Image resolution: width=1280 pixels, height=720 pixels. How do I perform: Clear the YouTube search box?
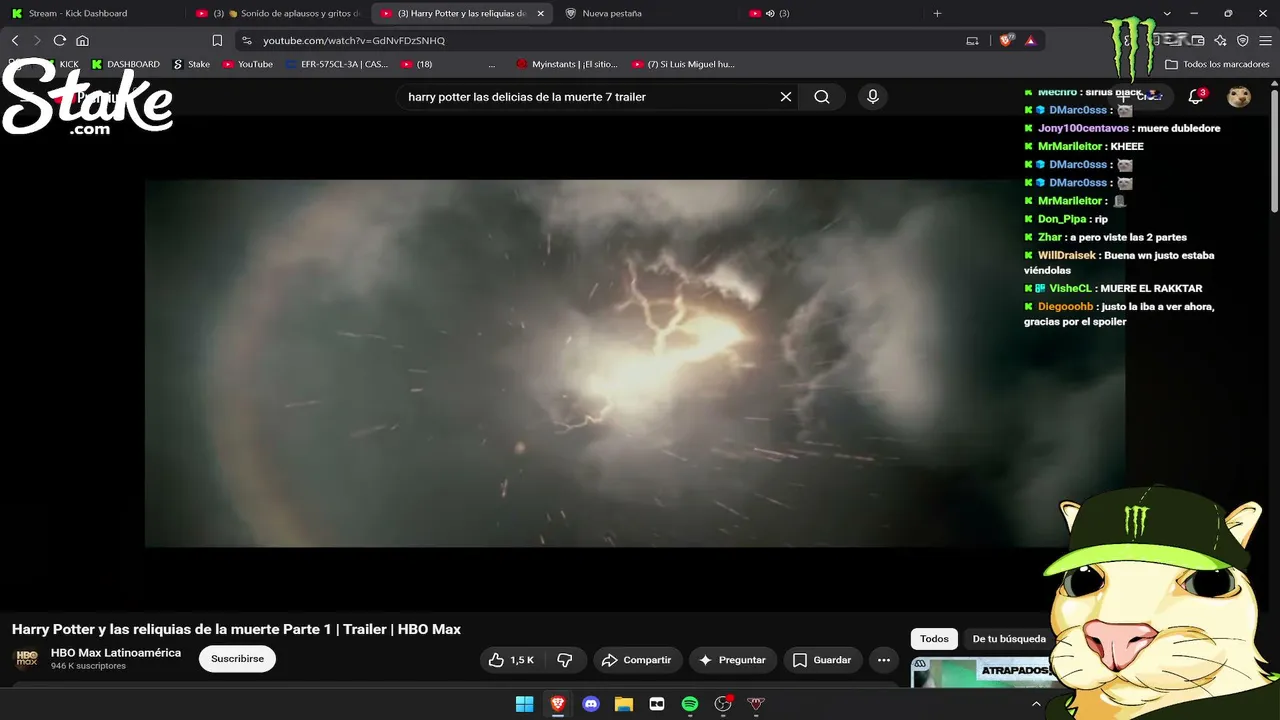tap(786, 97)
